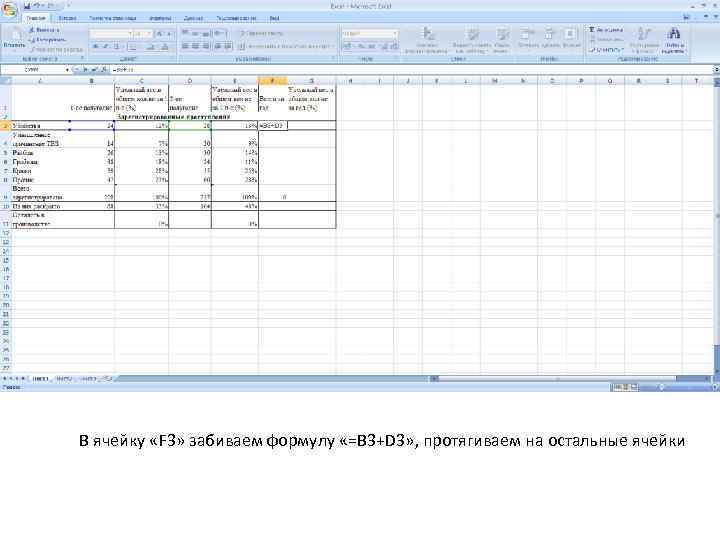Click Merge and Center button
720x540 pixels.
point(285,46)
